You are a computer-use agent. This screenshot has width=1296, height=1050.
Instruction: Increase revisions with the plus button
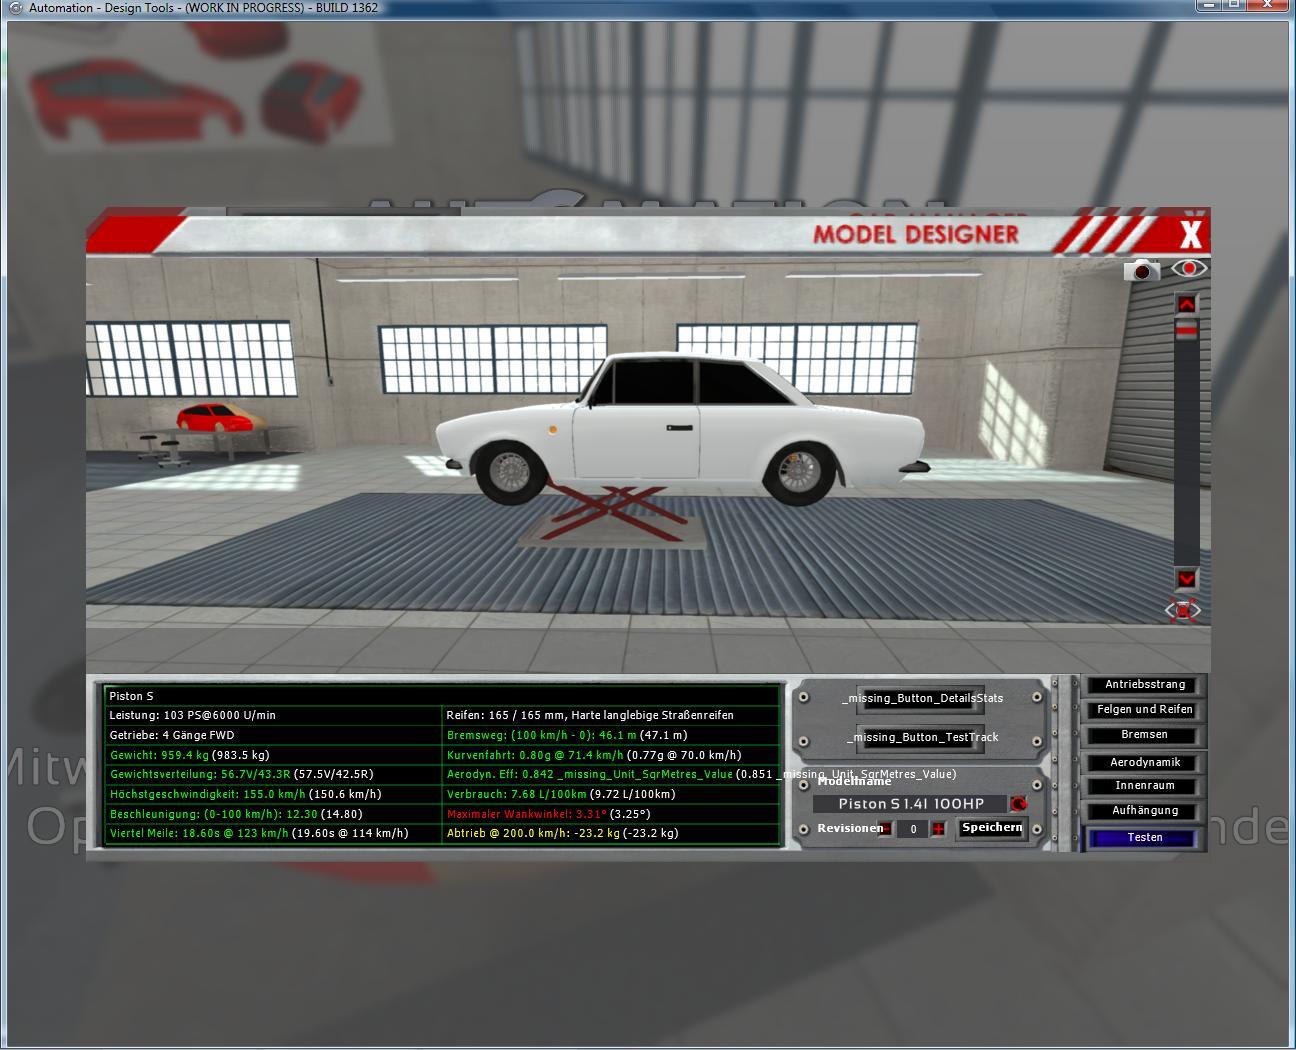click(938, 829)
